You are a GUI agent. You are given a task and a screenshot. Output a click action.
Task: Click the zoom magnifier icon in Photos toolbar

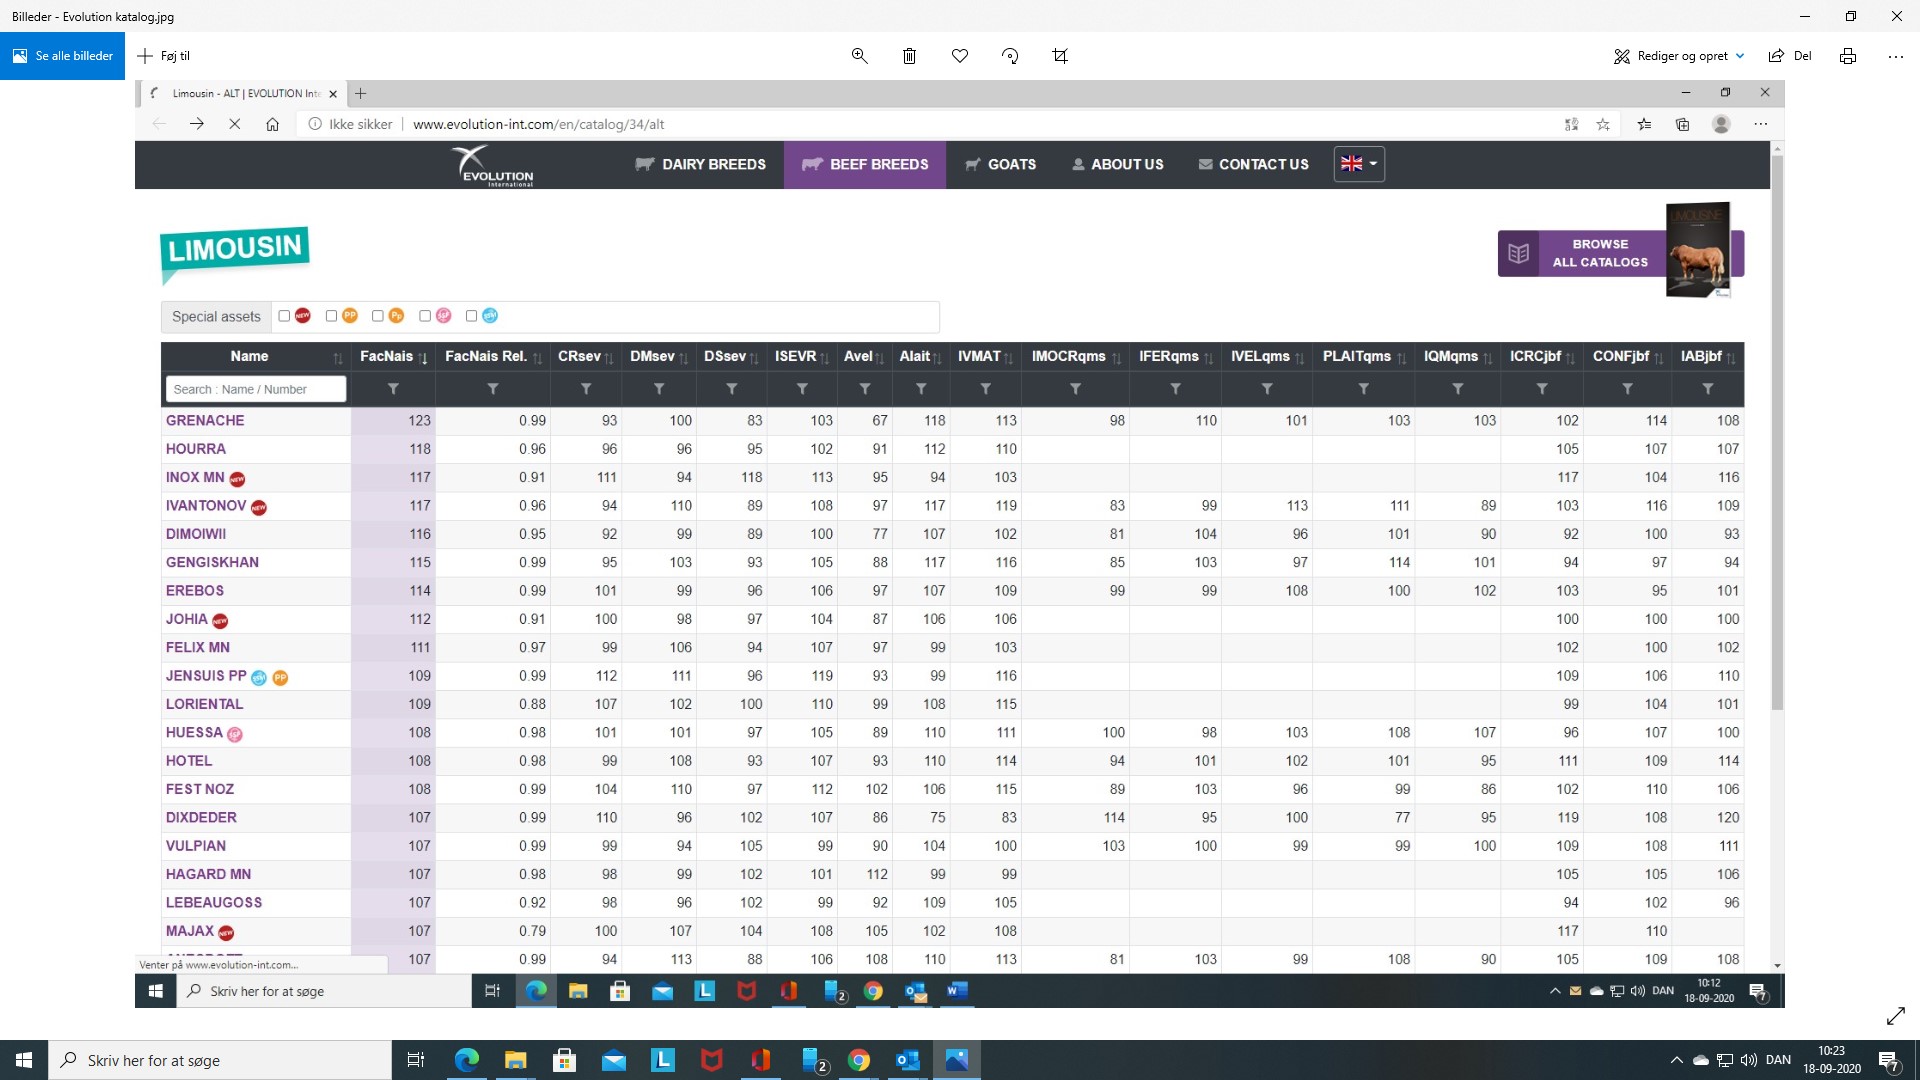[859, 56]
